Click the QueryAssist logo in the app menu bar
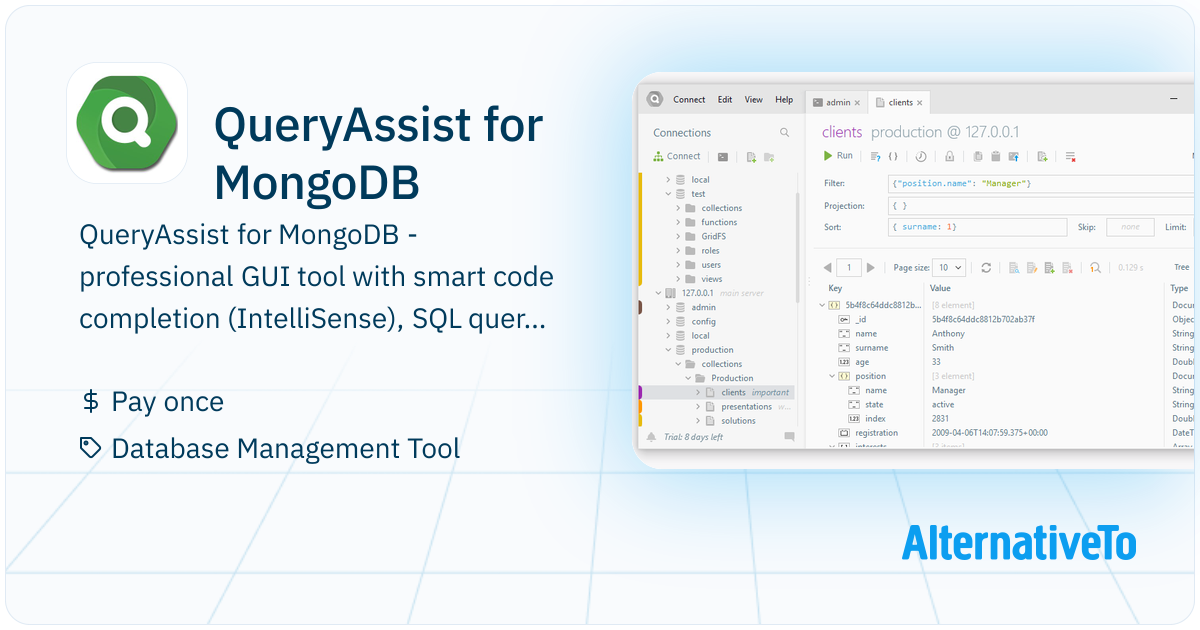The height and width of the screenshot is (630, 1200). pos(654,99)
